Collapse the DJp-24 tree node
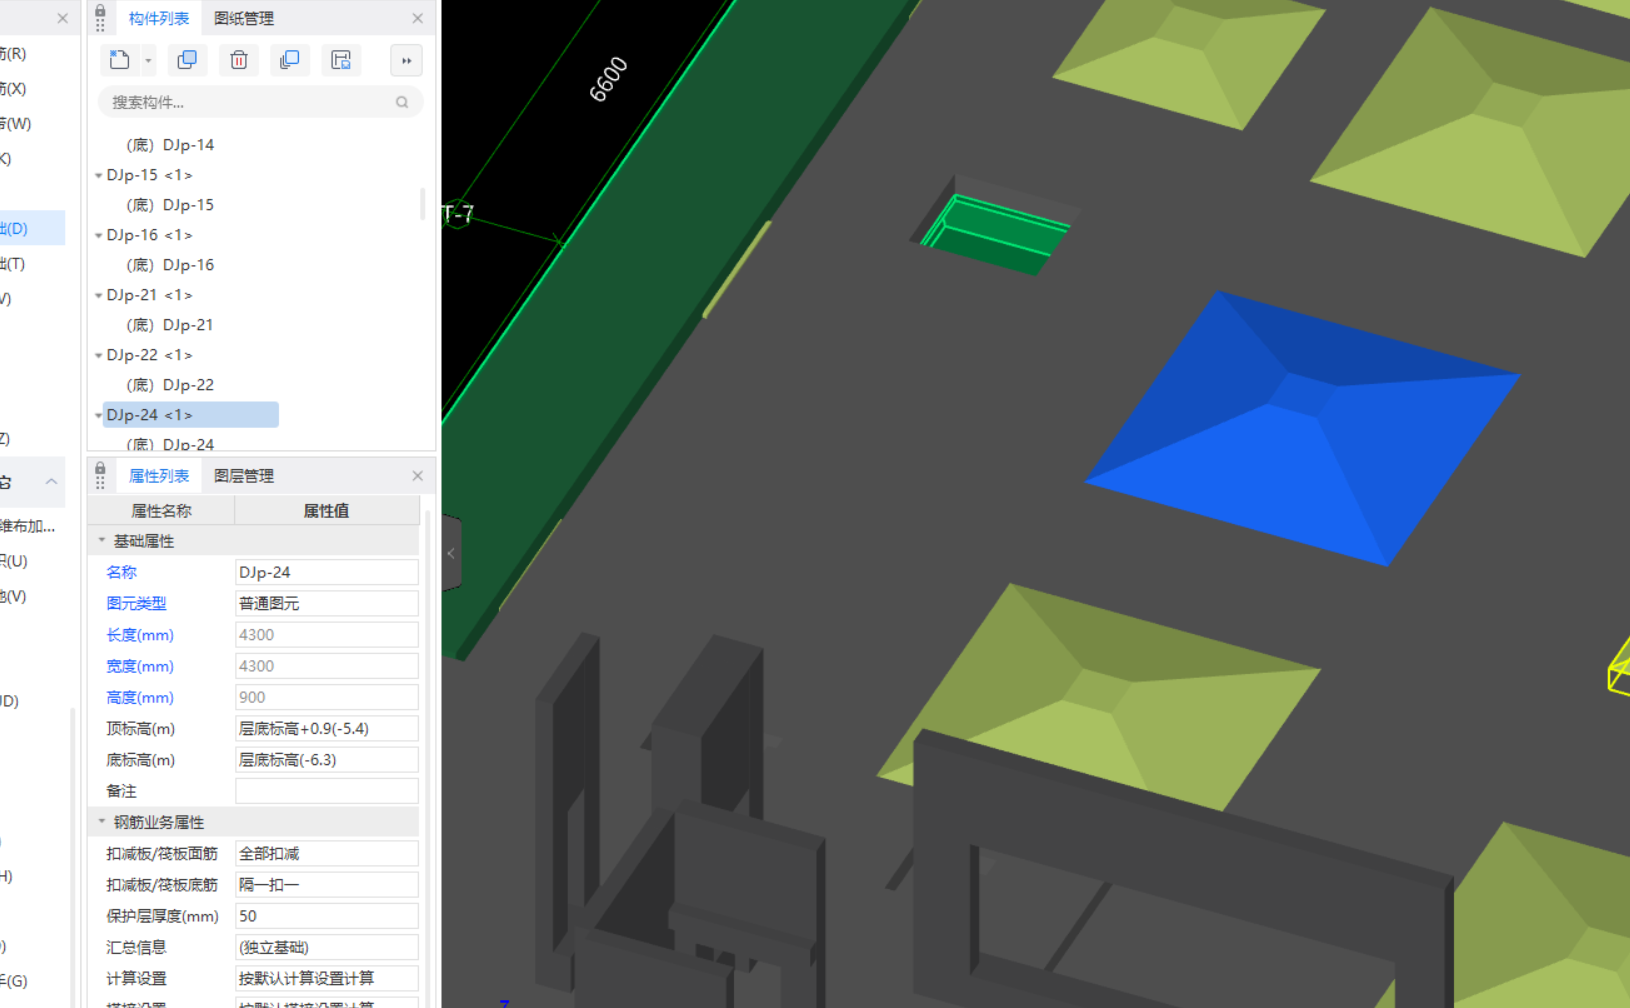1630x1008 pixels. point(99,415)
